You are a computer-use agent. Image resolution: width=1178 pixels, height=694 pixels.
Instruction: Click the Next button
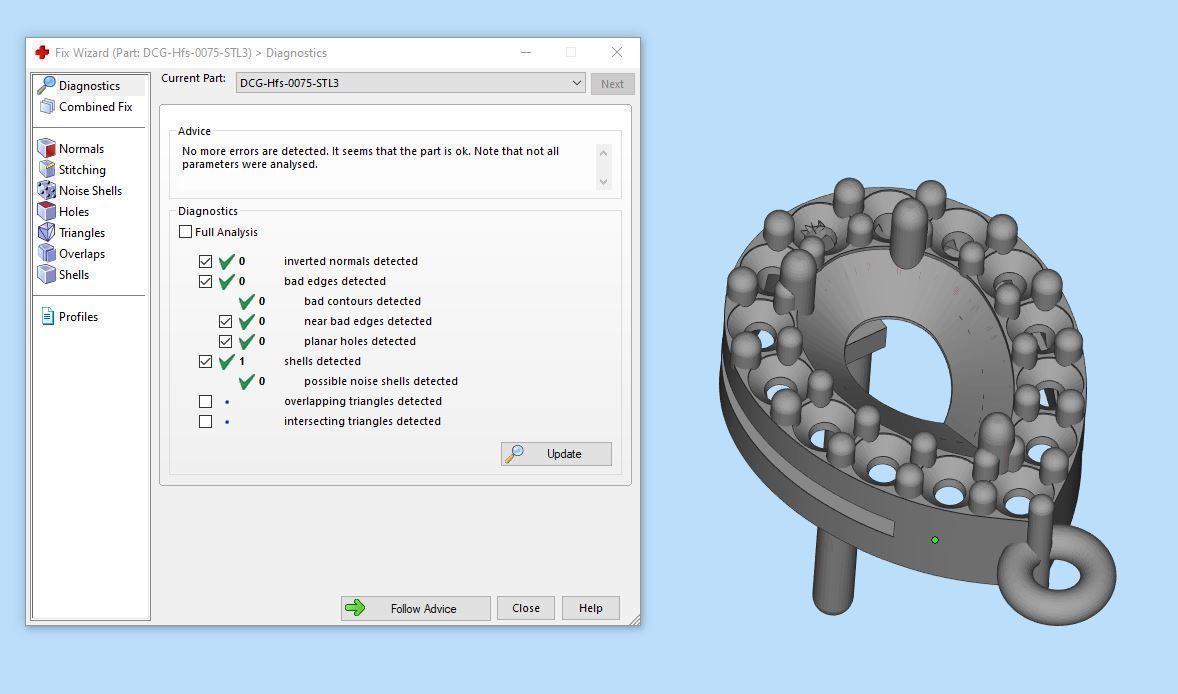pos(612,84)
